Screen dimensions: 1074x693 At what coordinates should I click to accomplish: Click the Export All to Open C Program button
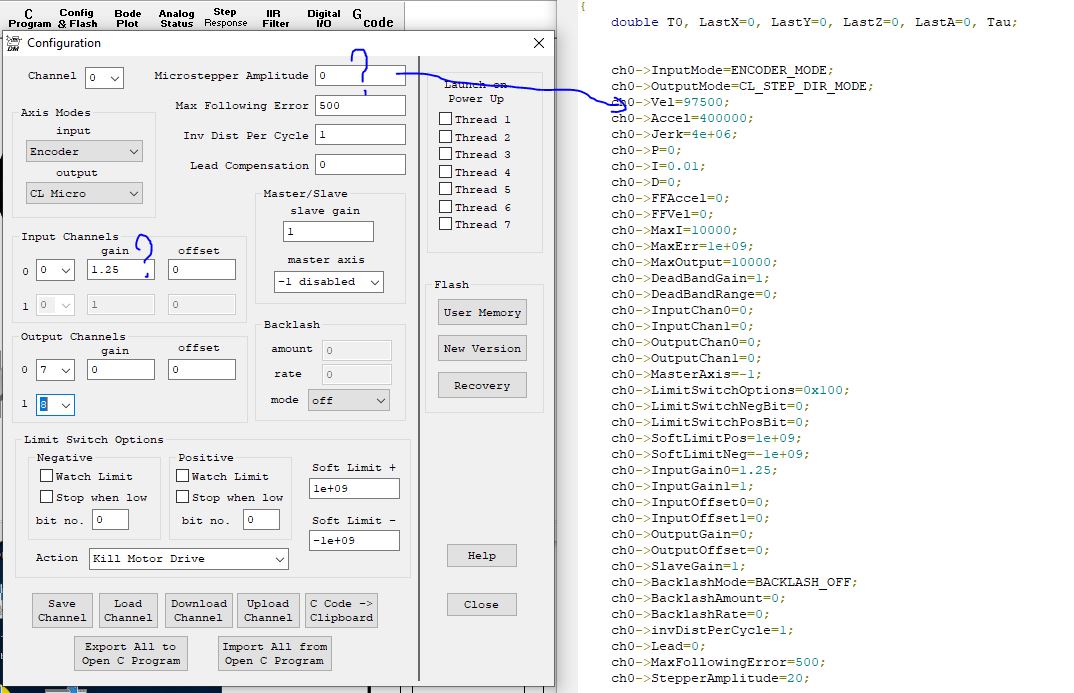point(130,653)
